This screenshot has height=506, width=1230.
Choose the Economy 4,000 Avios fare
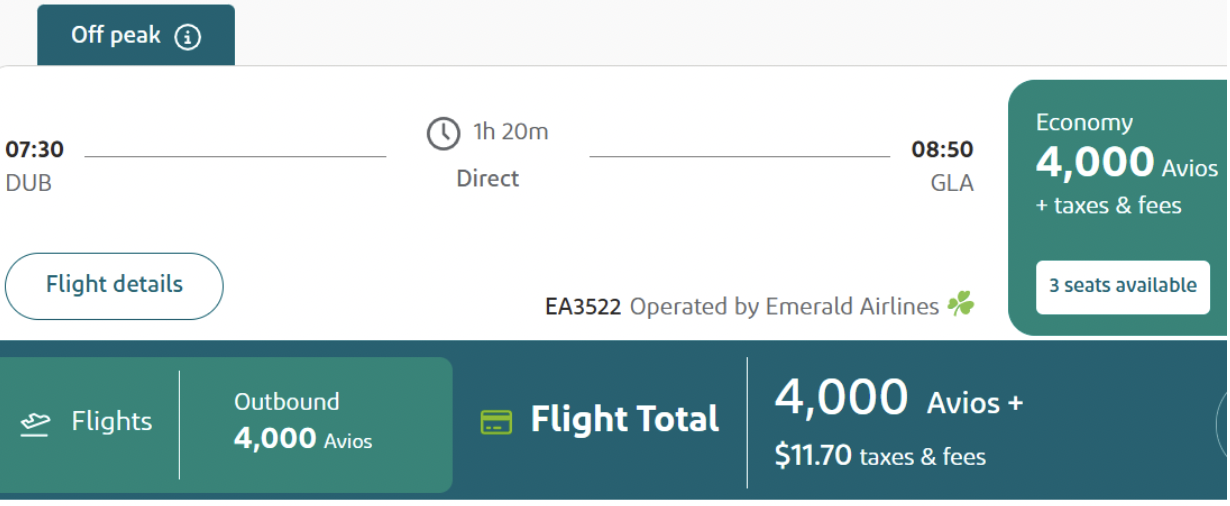(x=1117, y=163)
